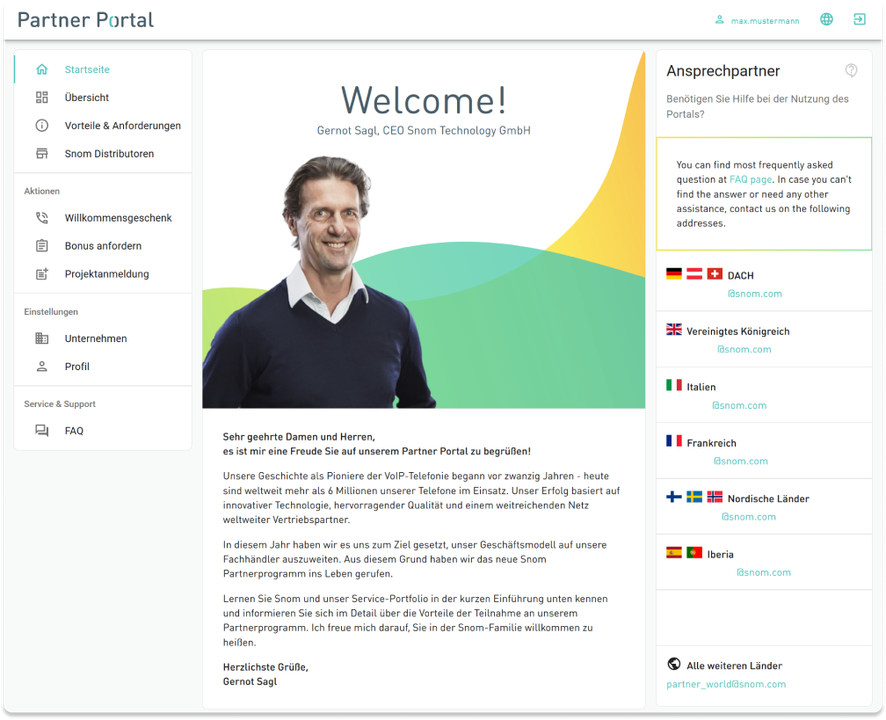Click the Partner Portal logo
The image size is (886, 720).
(86, 20)
